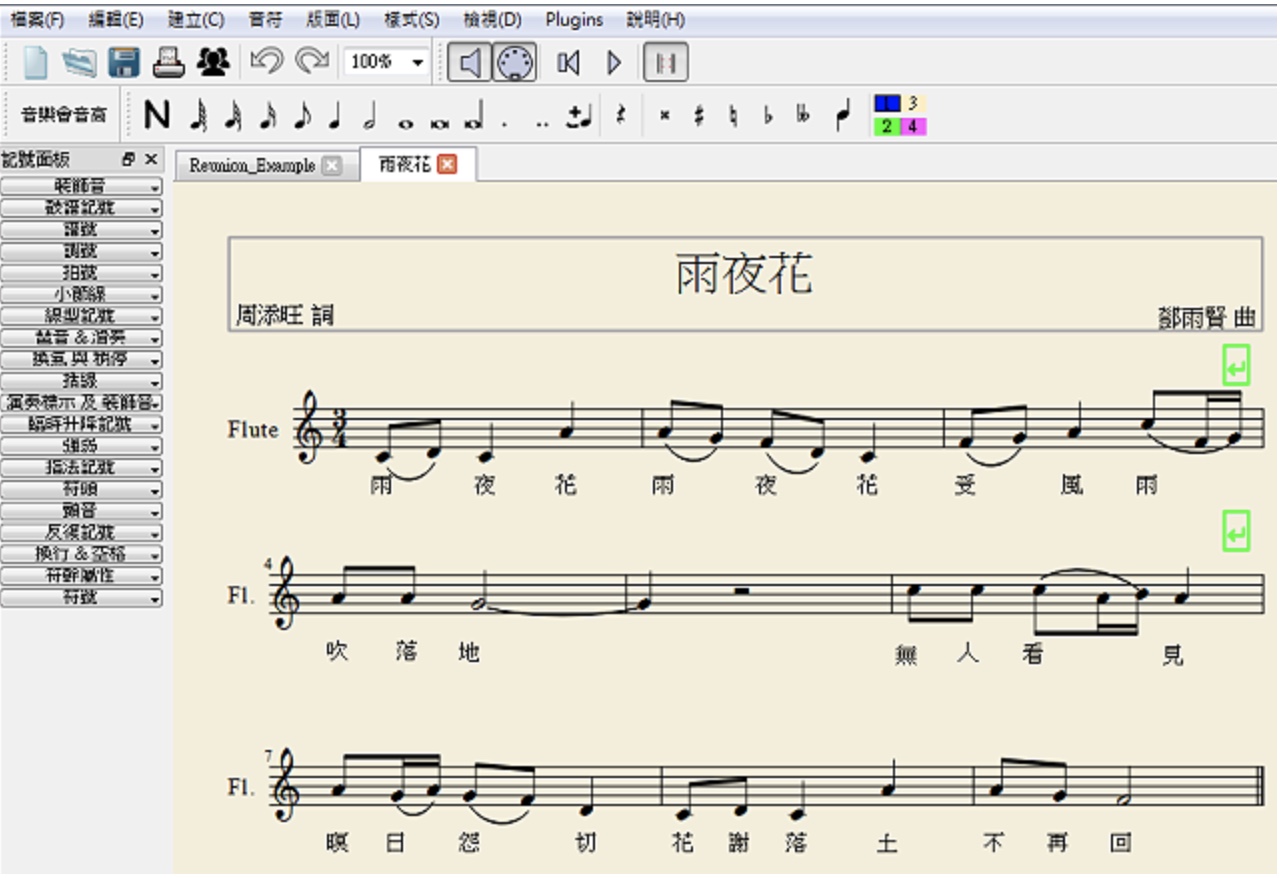
Task: Apply the double sharp accidental
Action: point(664,116)
